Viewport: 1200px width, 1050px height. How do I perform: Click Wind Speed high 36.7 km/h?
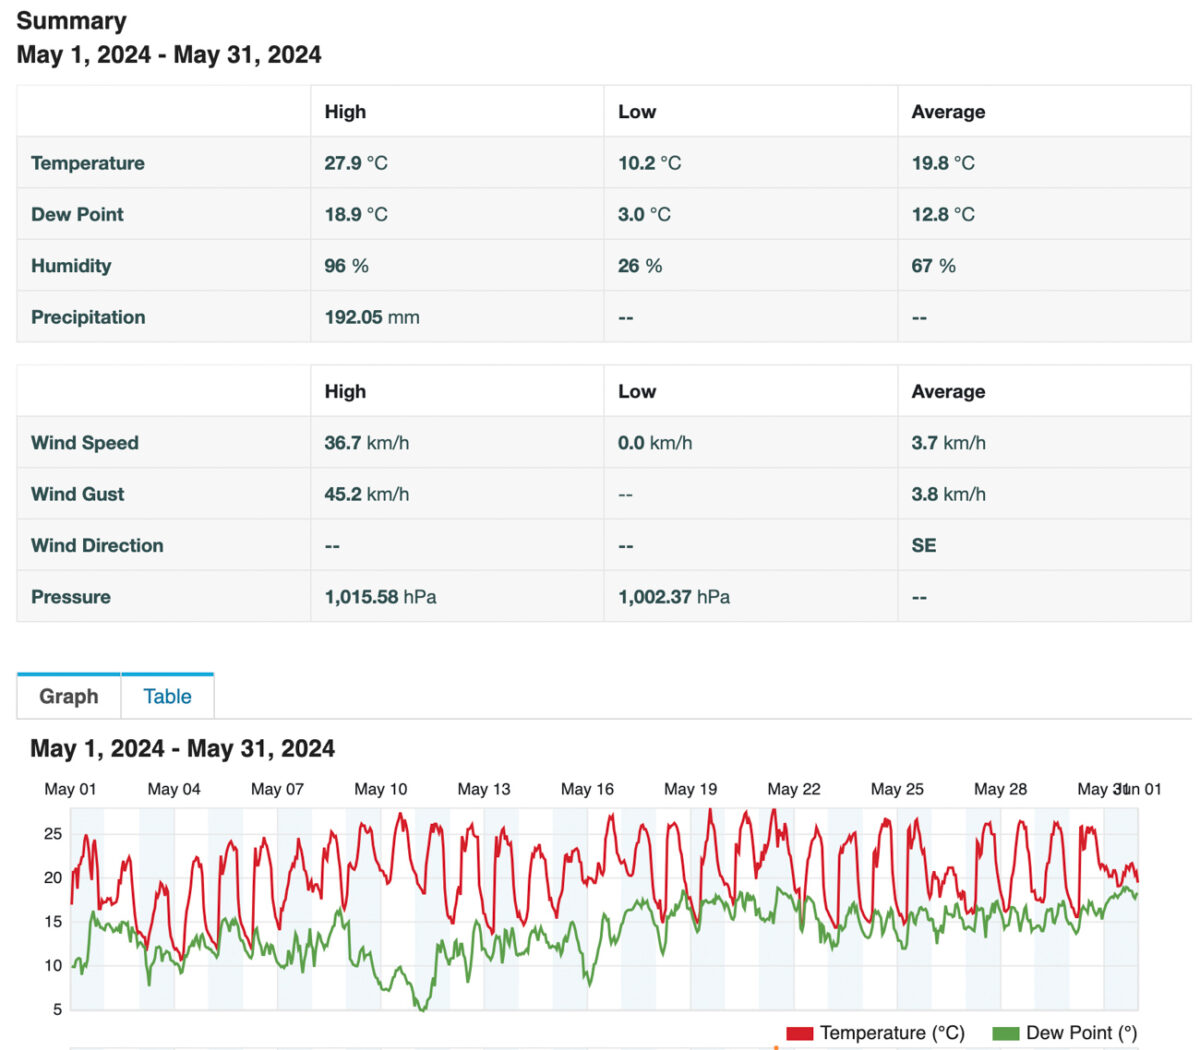(x=367, y=443)
